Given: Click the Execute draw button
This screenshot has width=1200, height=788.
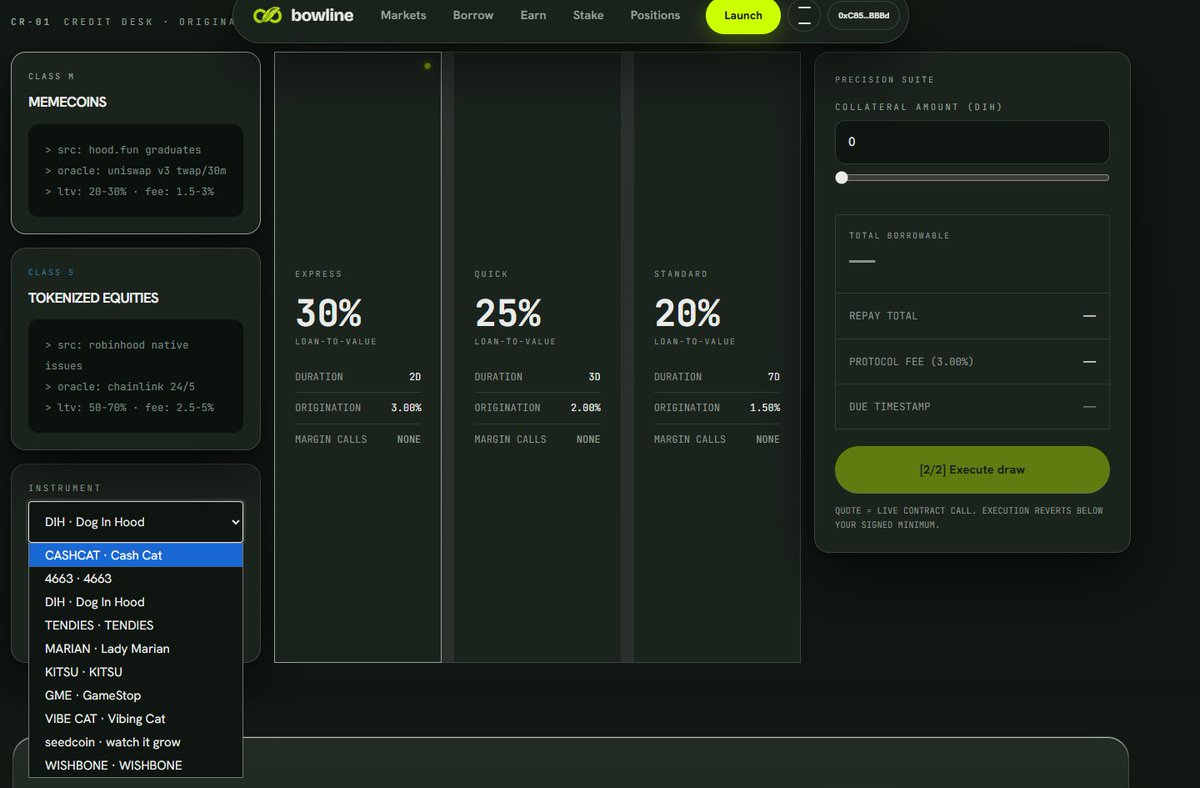Looking at the screenshot, I should (x=972, y=470).
